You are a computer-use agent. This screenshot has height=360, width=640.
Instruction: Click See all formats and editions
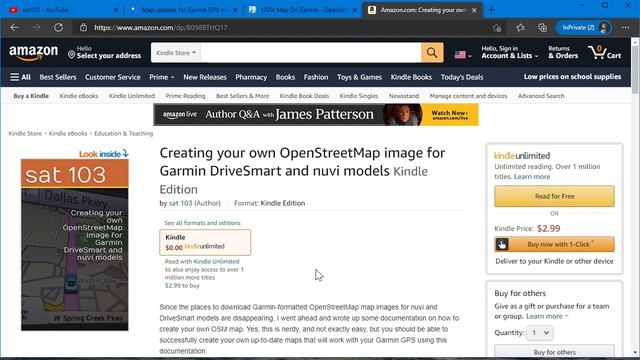pos(202,223)
